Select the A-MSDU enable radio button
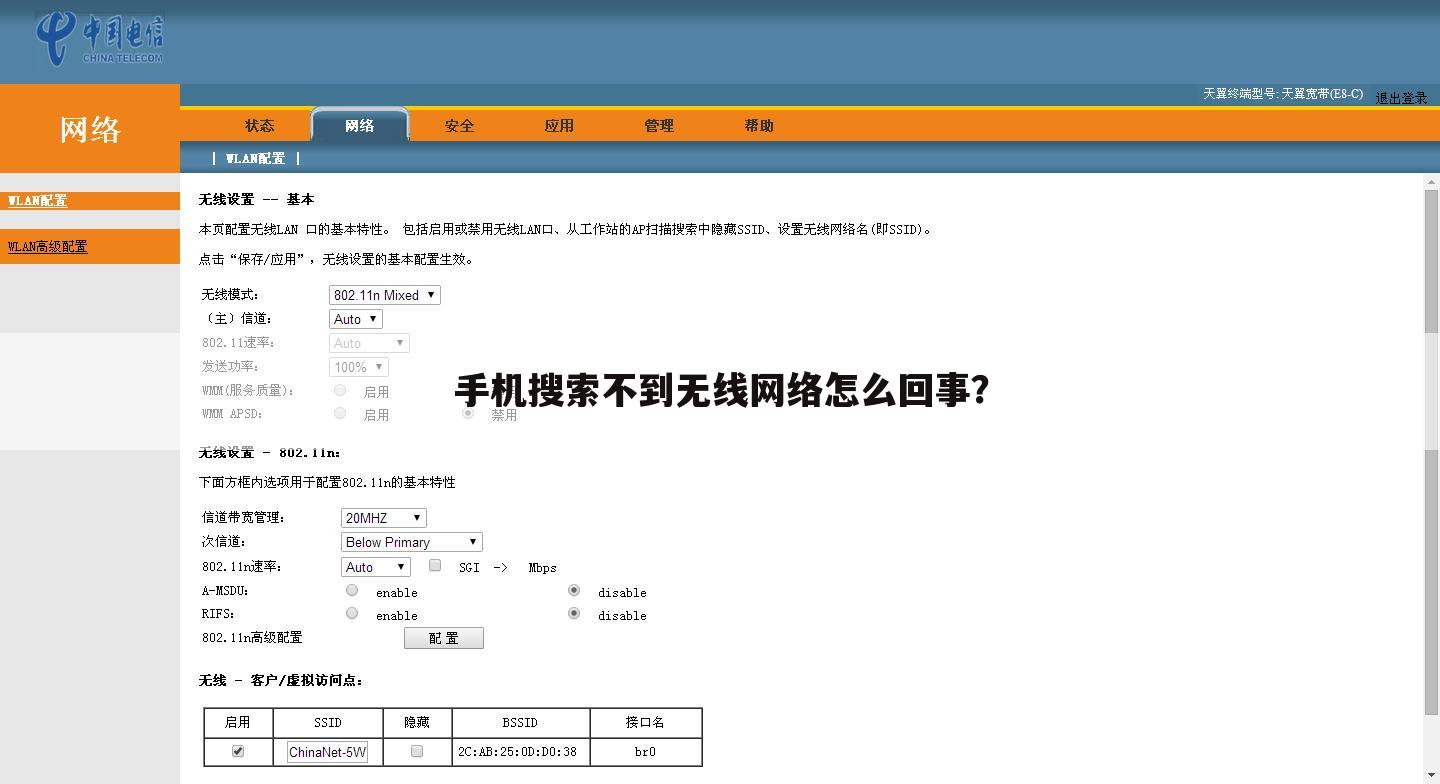This screenshot has width=1440, height=784. point(352,591)
